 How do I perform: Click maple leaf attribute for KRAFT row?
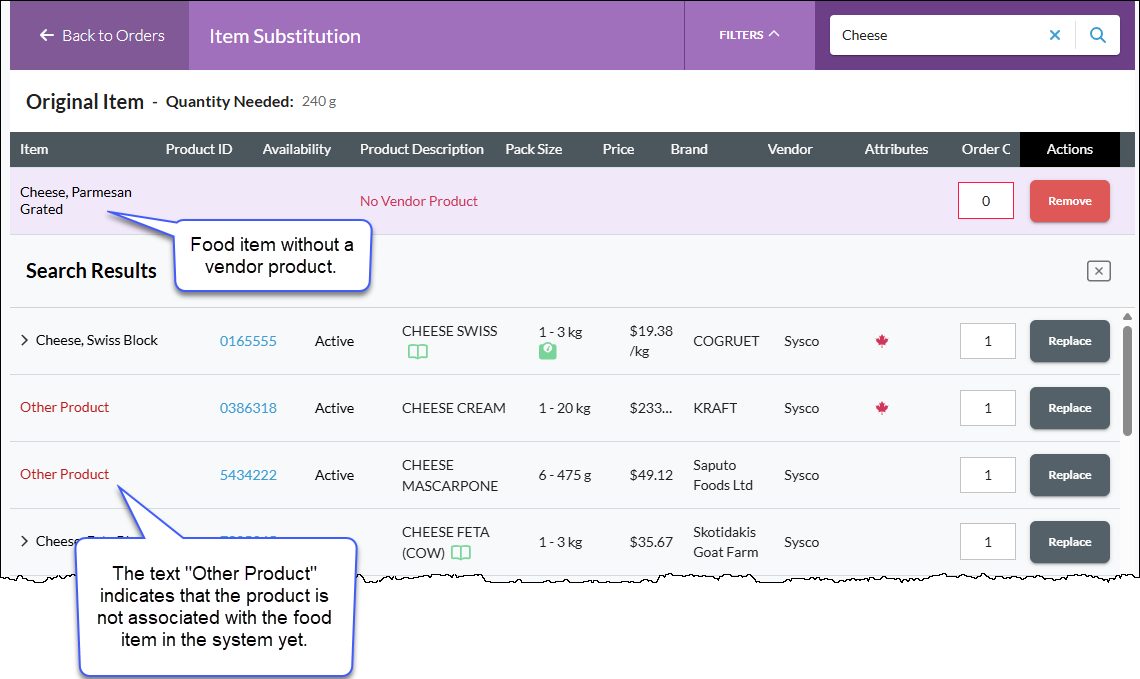(882, 408)
